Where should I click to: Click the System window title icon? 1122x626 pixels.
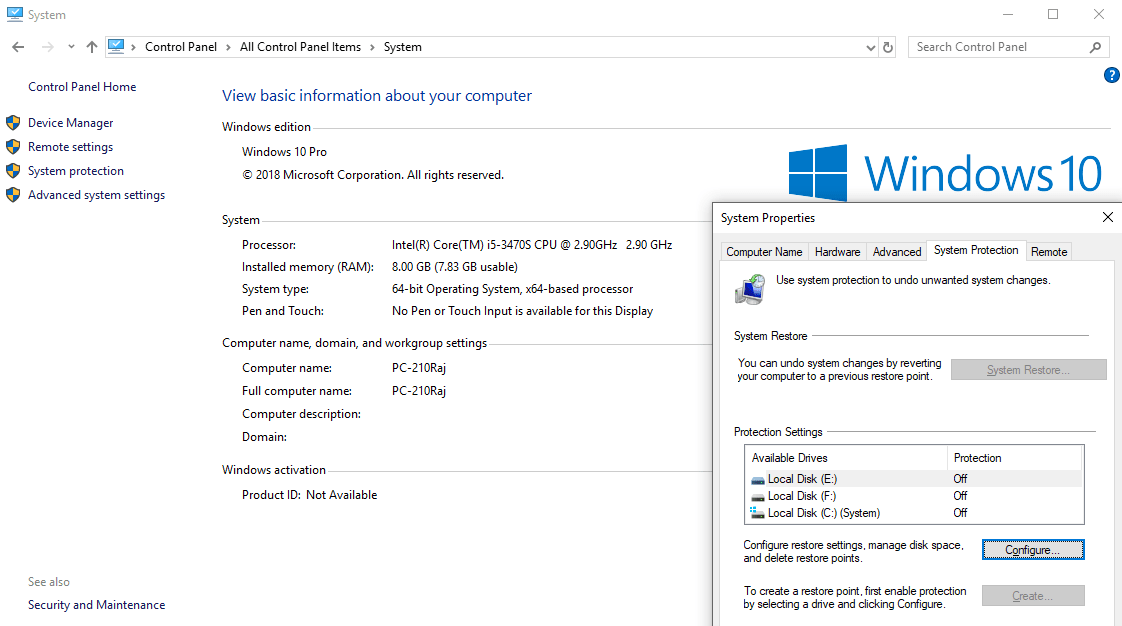14,14
